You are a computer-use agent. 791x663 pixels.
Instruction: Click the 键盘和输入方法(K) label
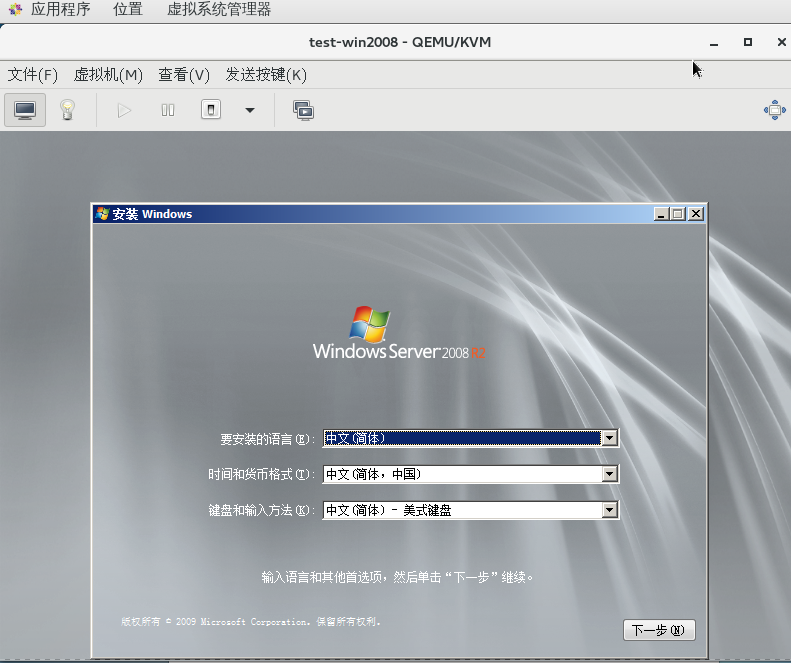click(261, 511)
